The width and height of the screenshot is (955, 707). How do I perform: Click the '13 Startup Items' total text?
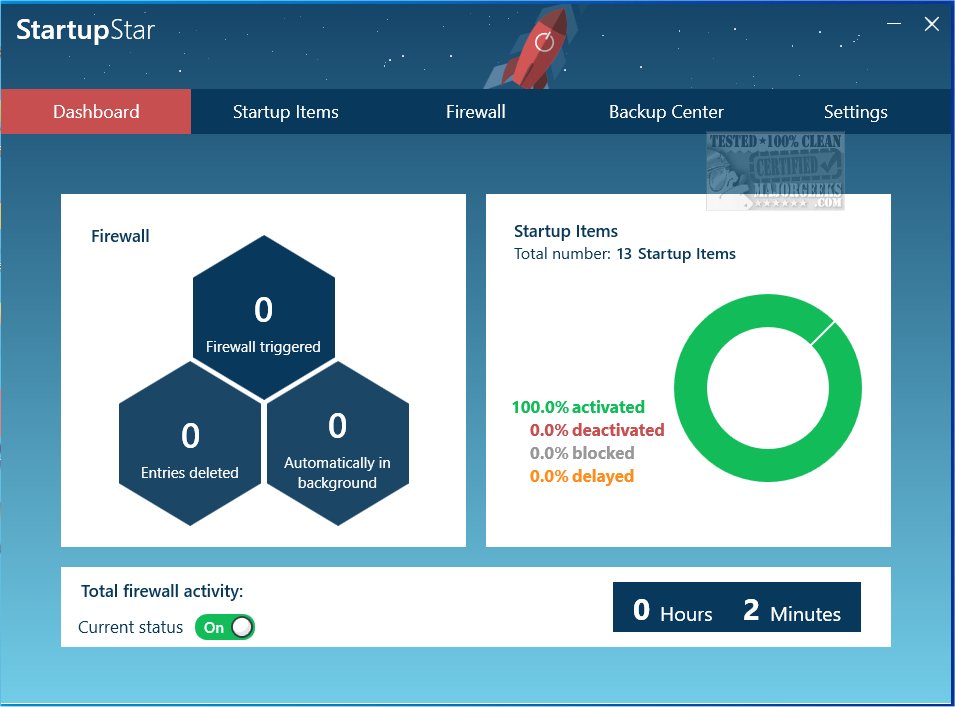click(x=676, y=254)
